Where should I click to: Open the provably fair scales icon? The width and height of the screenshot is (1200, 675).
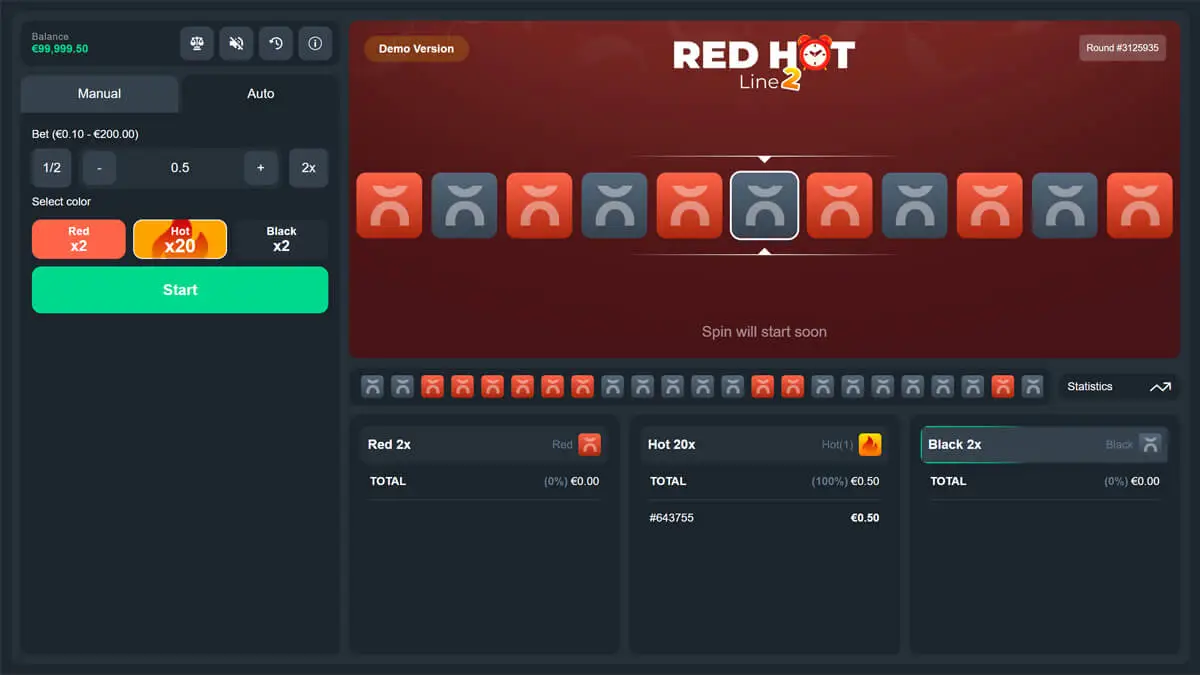click(x=196, y=43)
